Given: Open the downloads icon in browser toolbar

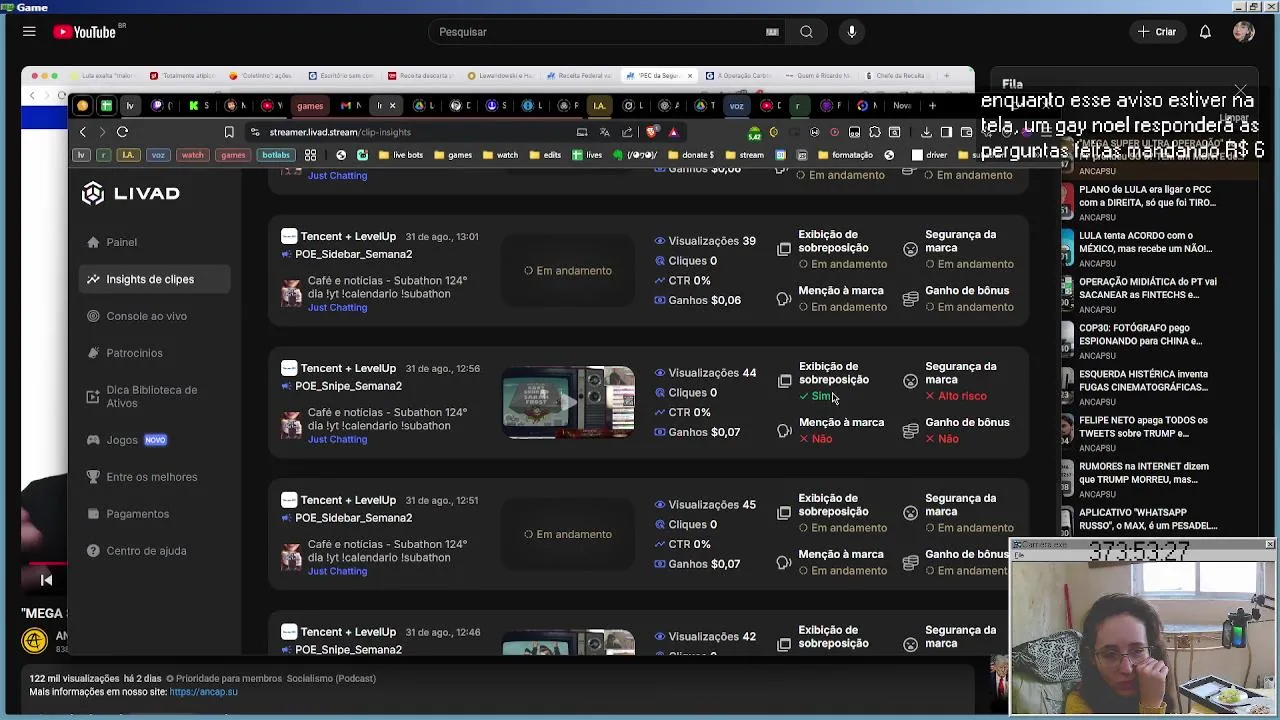Looking at the screenshot, I should 926,132.
